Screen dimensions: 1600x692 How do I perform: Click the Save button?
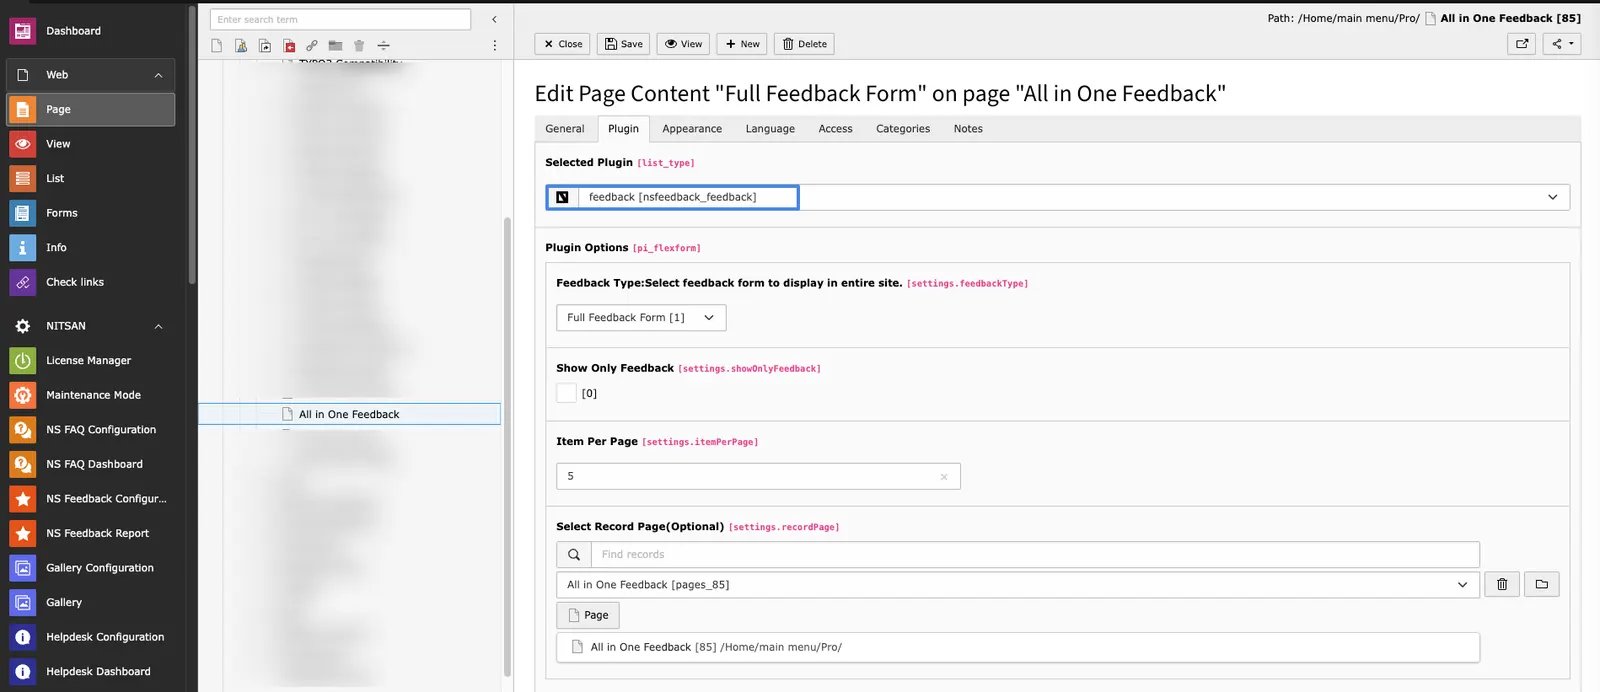click(x=624, y=44)
